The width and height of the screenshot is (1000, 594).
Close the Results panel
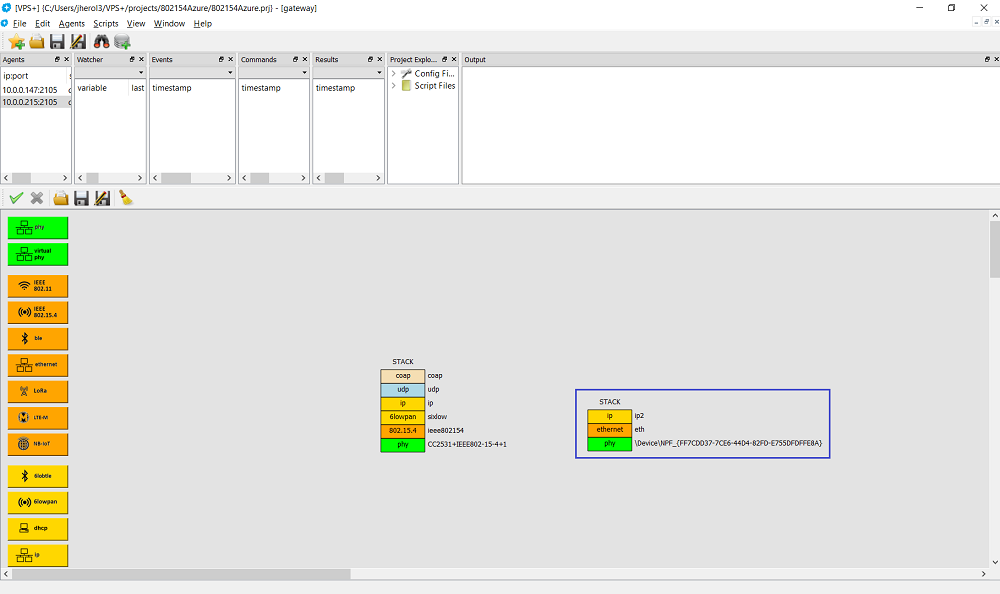pyautogui.click(x=380, y=60)
